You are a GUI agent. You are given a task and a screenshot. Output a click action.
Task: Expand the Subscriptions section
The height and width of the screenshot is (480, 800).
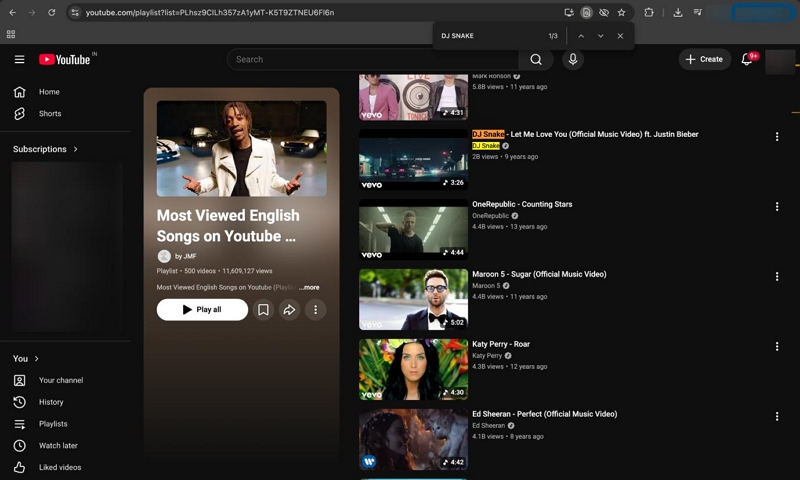pos(45,149)
